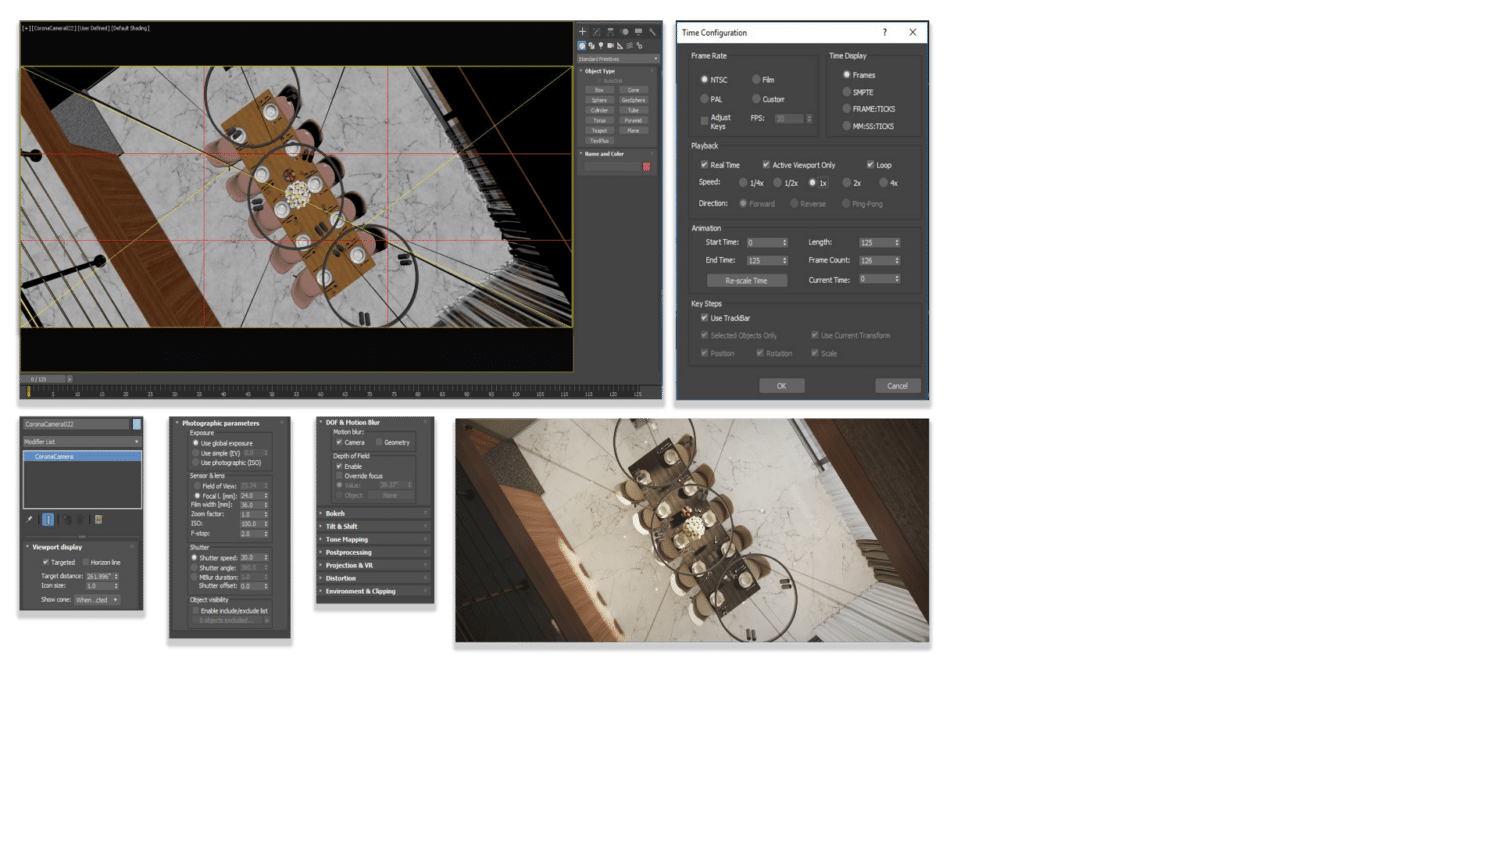Open the Modify panel tab icon
The height and width of the screenshot is (844, 1500).
pyautogui.click(x=597, y=31)
